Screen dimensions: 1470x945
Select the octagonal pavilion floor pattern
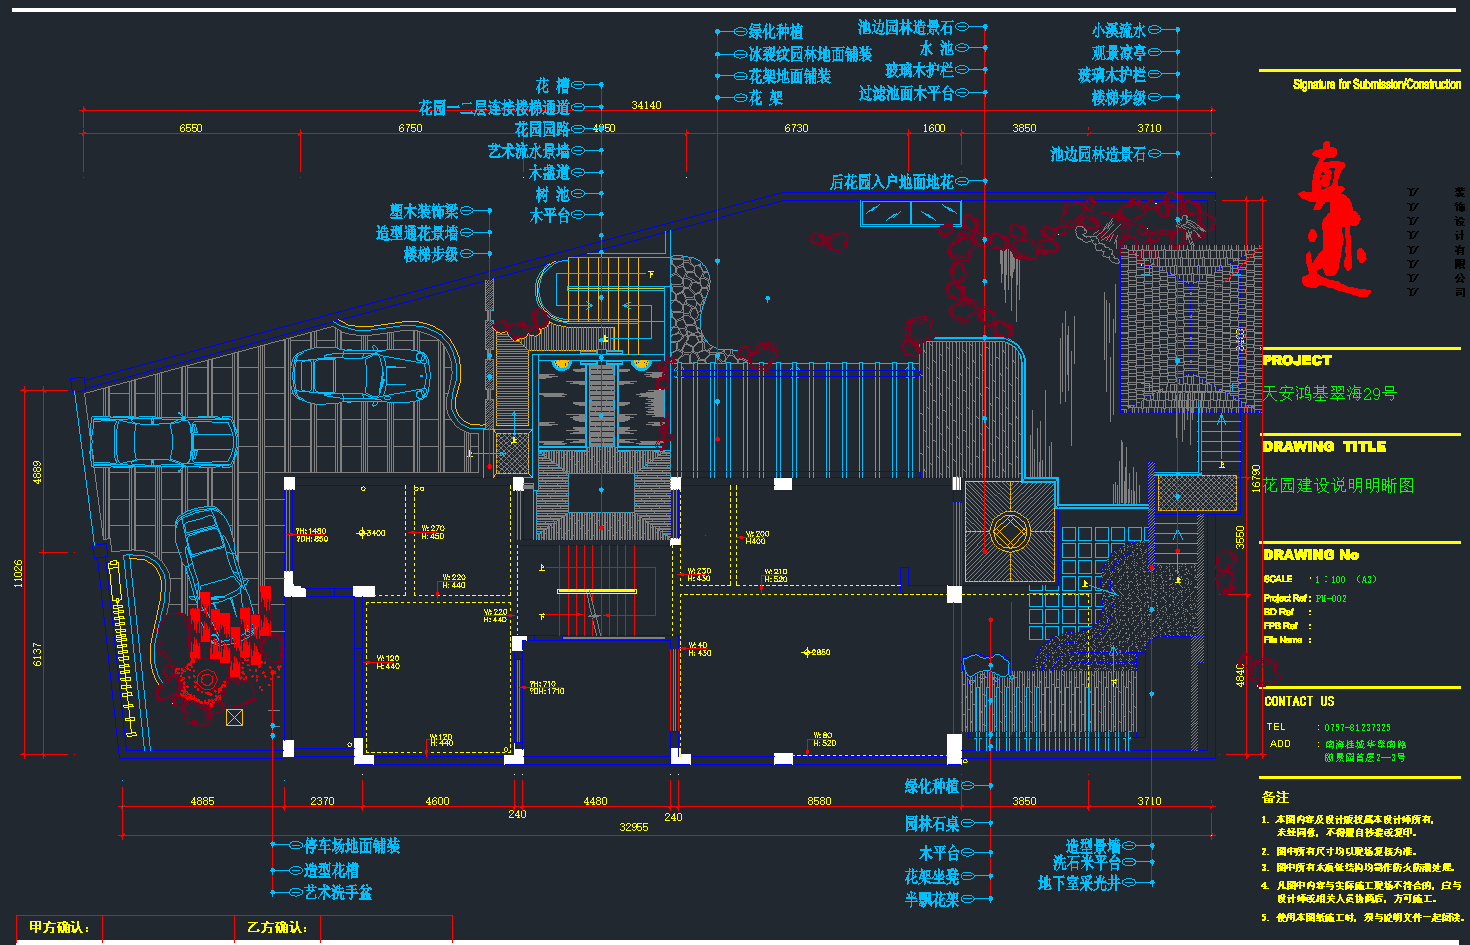tap(1010, 532)
